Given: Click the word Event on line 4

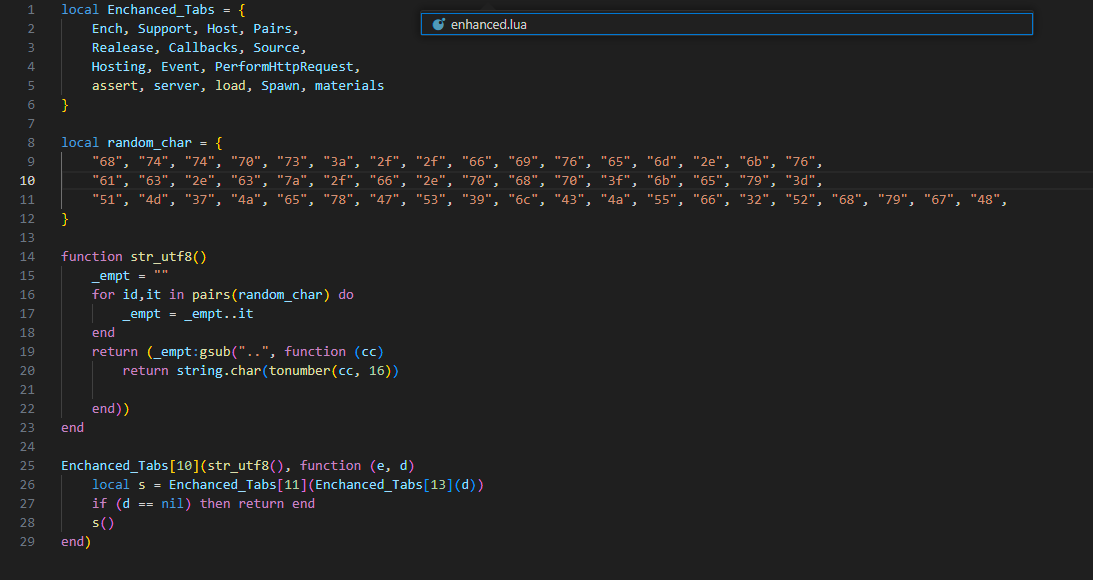Looking at the screenshot, I should (x=180, y=66).
